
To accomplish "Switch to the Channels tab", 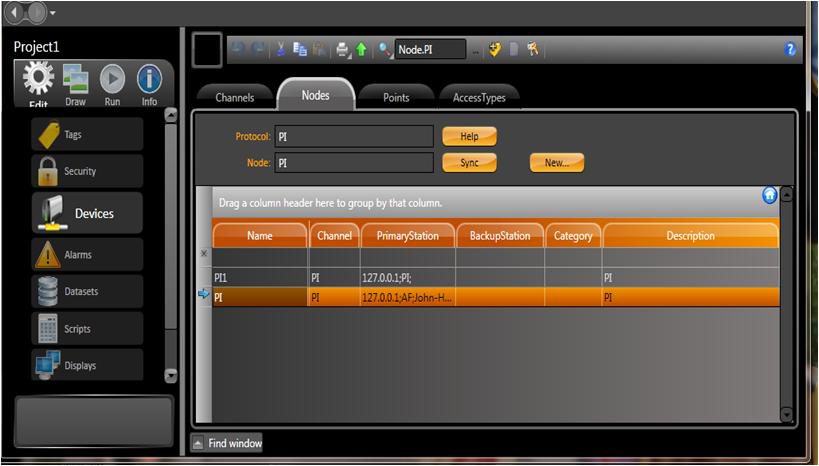I will click(x=234, y=97).
